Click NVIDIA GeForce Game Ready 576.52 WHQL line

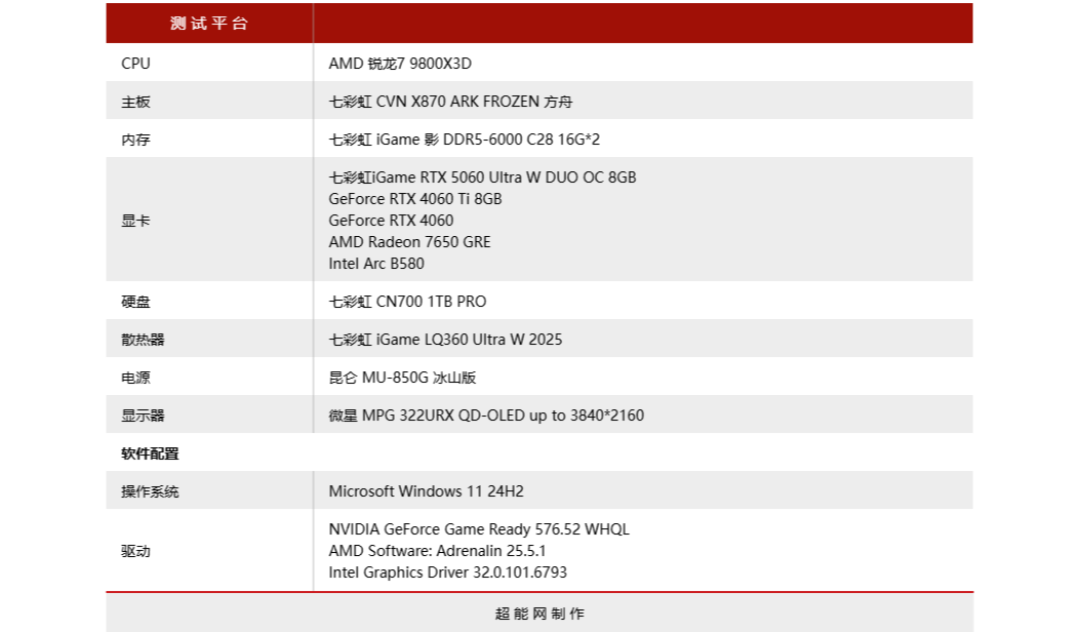[x=479, y=529]
